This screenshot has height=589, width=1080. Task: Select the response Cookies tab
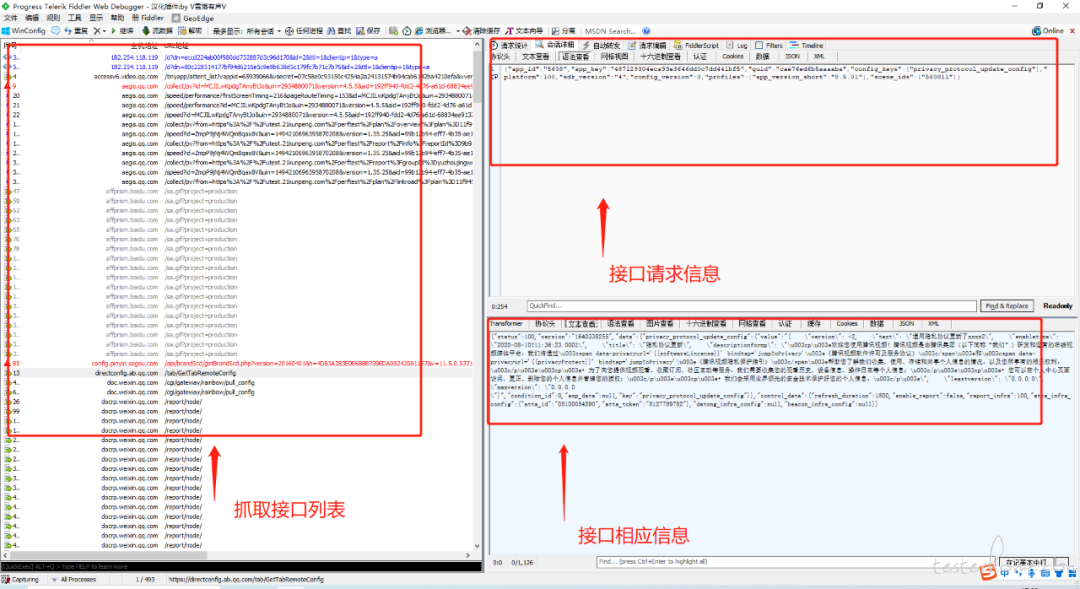pyautogui.click(x=847, y=324)
